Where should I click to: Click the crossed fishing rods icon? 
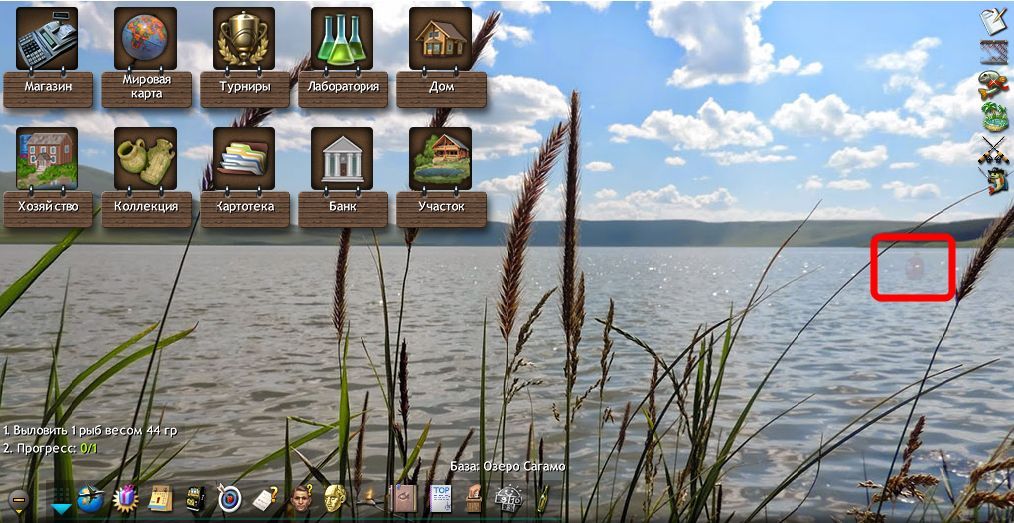[x=994, y=150]
